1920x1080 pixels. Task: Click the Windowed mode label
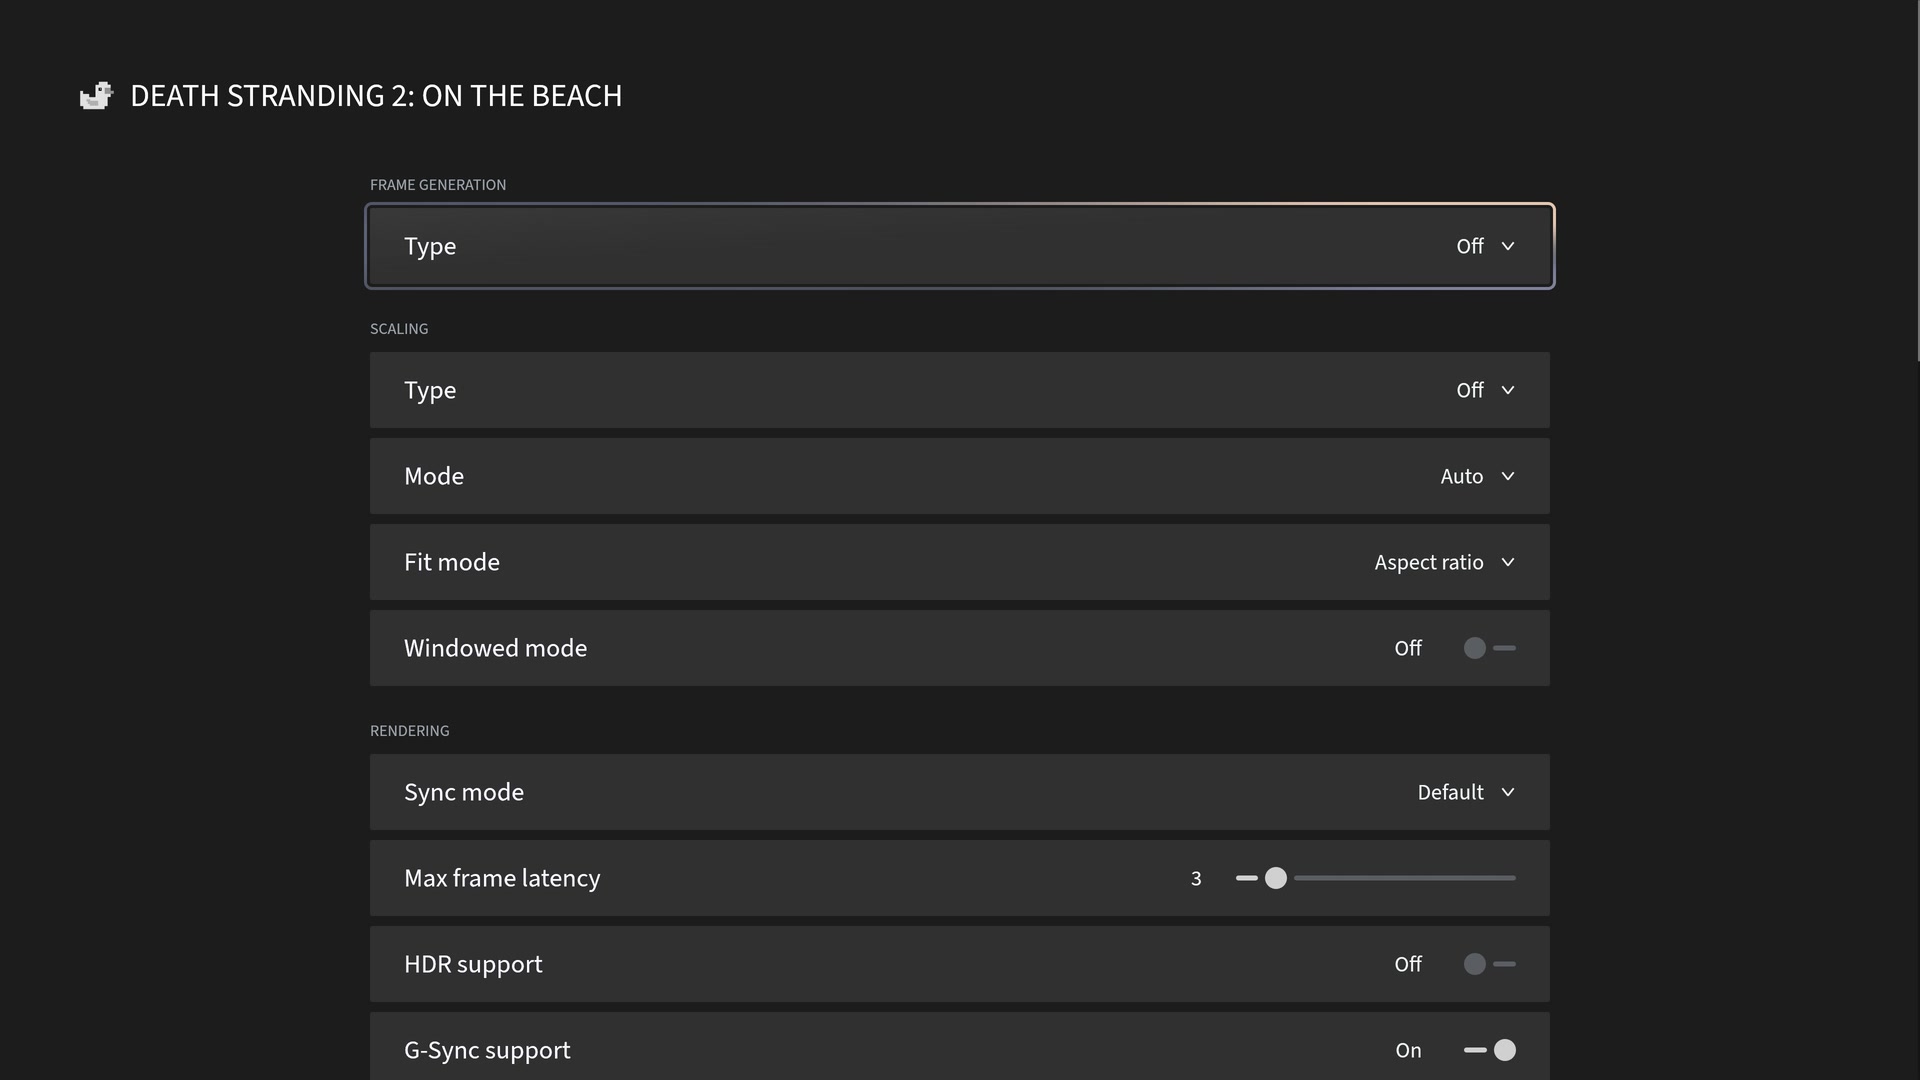click(x=495, y=648)
